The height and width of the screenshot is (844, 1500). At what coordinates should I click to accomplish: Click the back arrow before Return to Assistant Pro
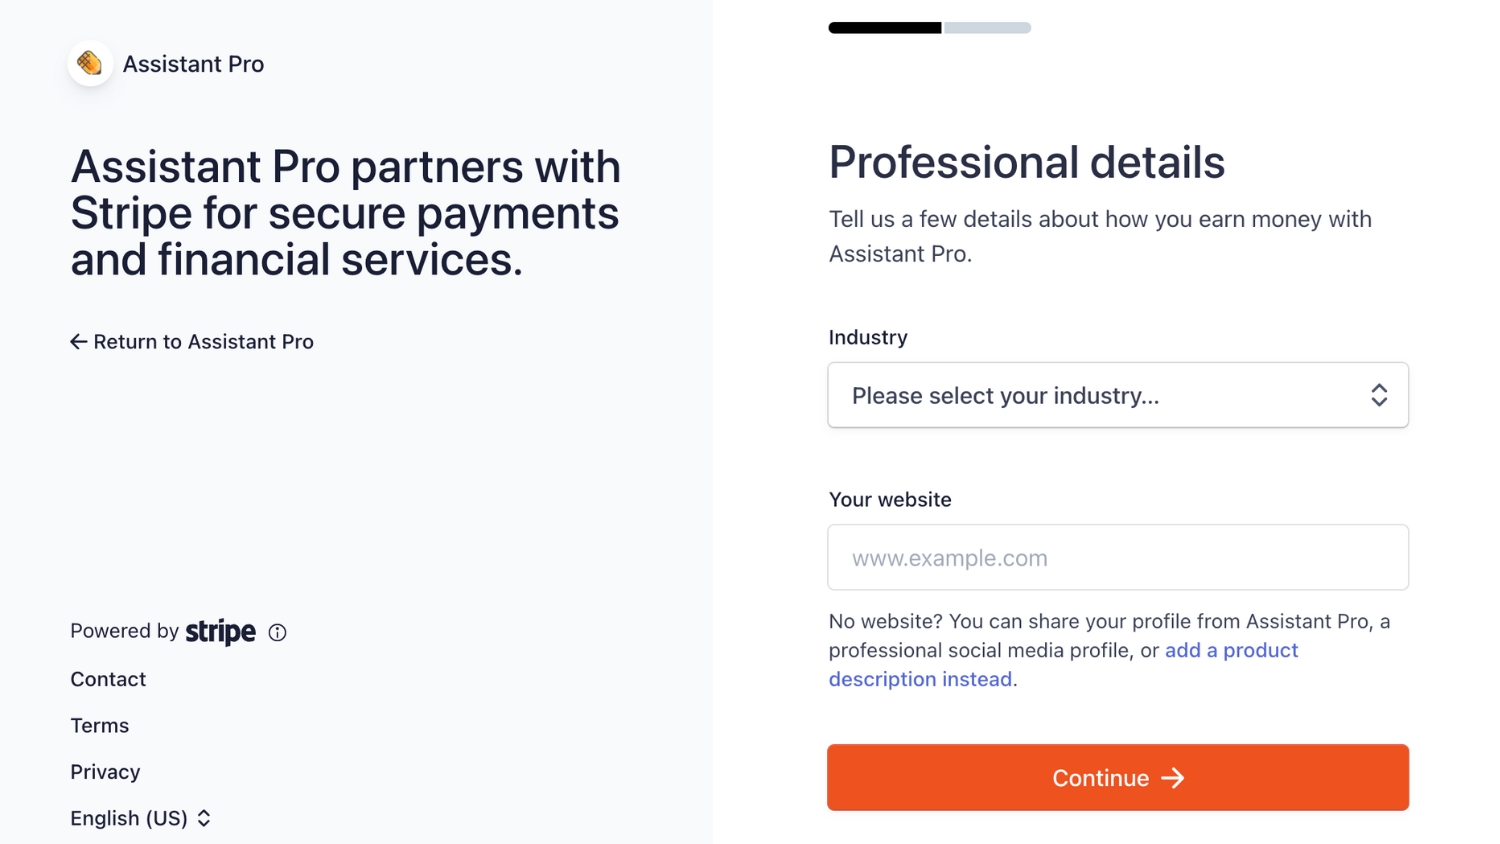(79, 342)
